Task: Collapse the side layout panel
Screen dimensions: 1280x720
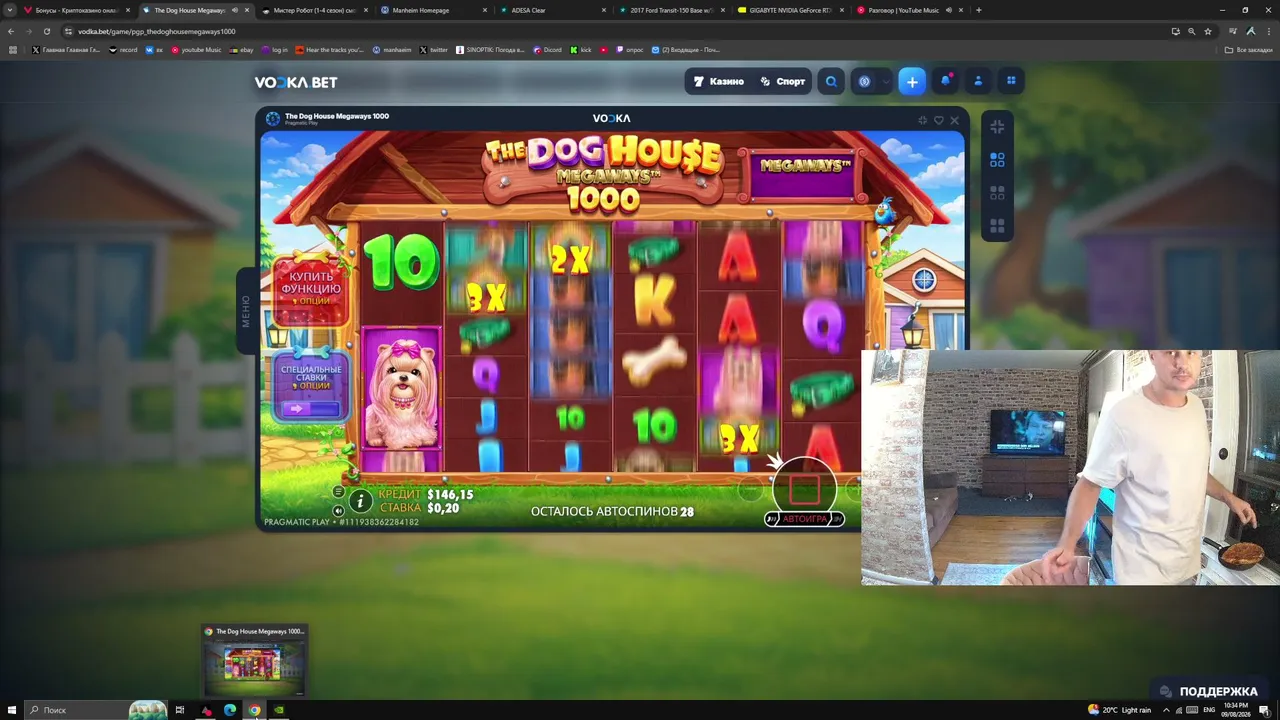Action: [997, 127]
